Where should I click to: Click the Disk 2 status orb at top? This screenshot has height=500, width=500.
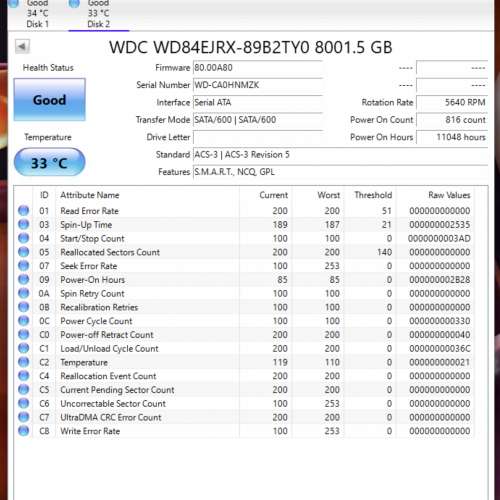(x=74, y=3)
